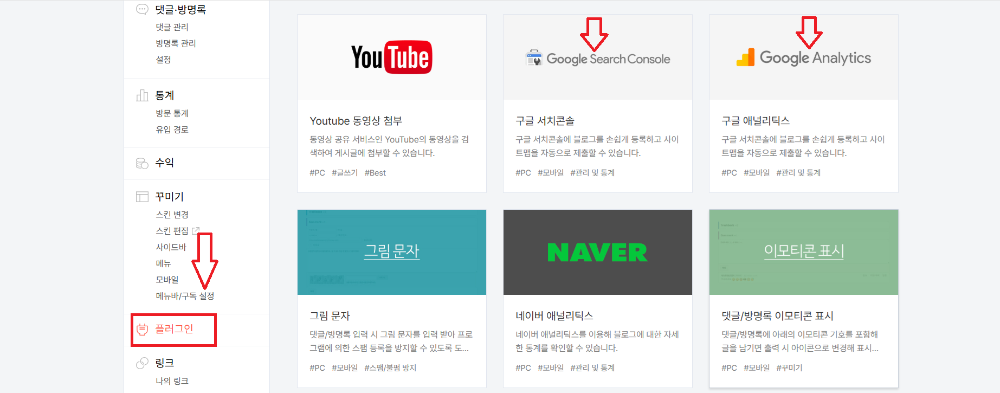Open the 댓글·방명록 menu section
Screen dimensions: 1000x393
click(x=180, y=10)
